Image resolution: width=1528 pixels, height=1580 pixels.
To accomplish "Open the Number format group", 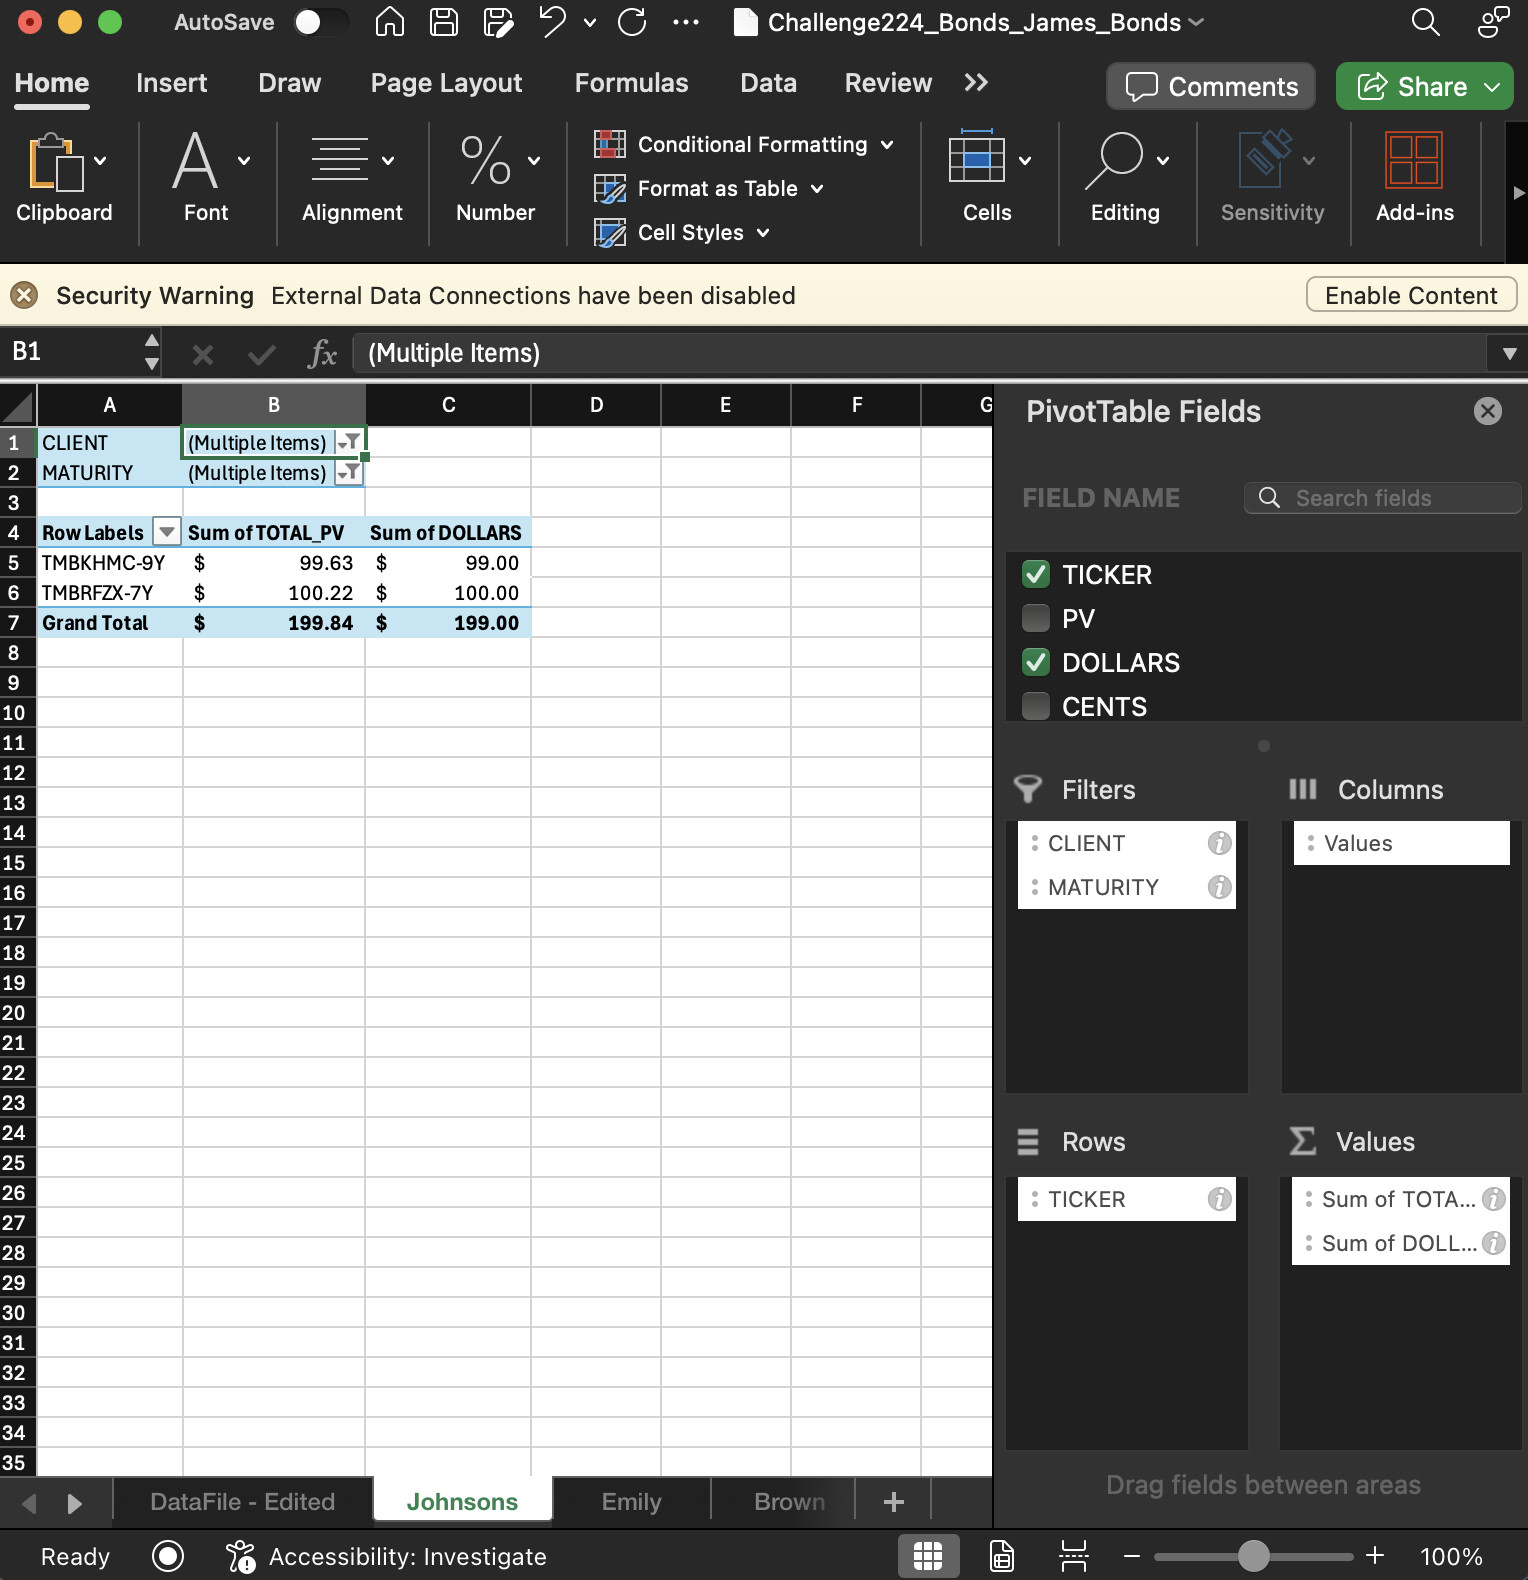I will point(496,179).
